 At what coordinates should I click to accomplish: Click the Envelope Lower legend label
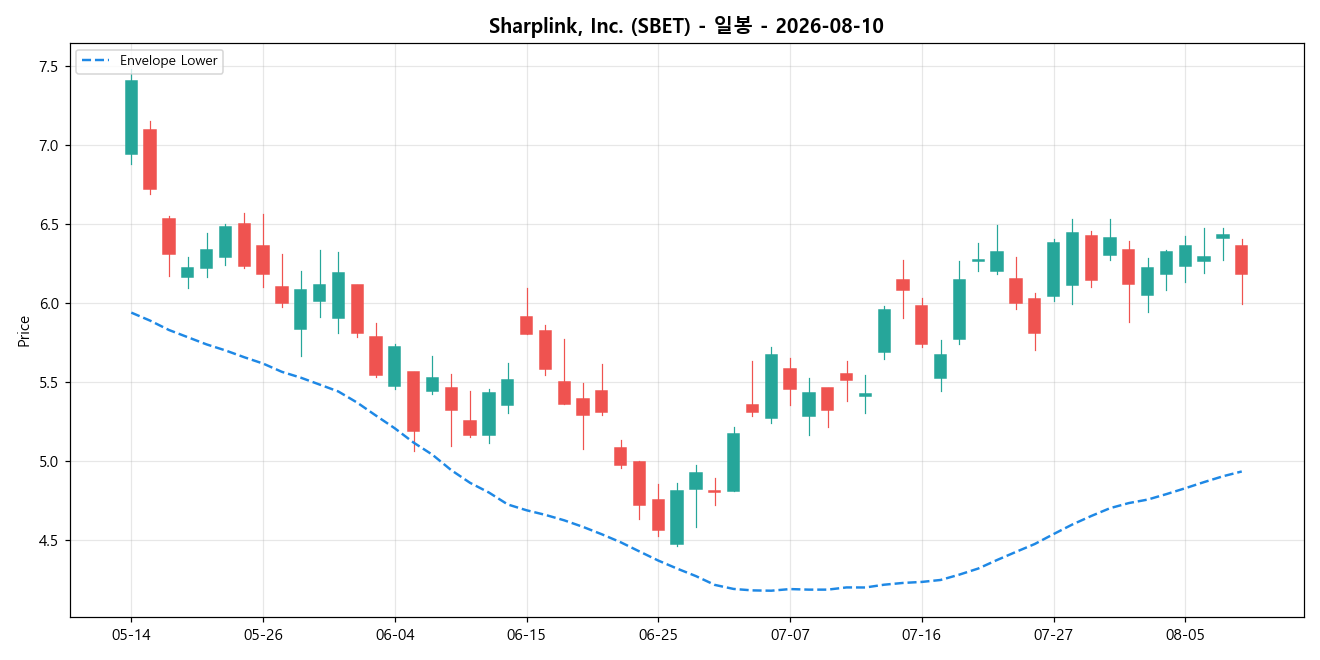(x=168, y=61)
